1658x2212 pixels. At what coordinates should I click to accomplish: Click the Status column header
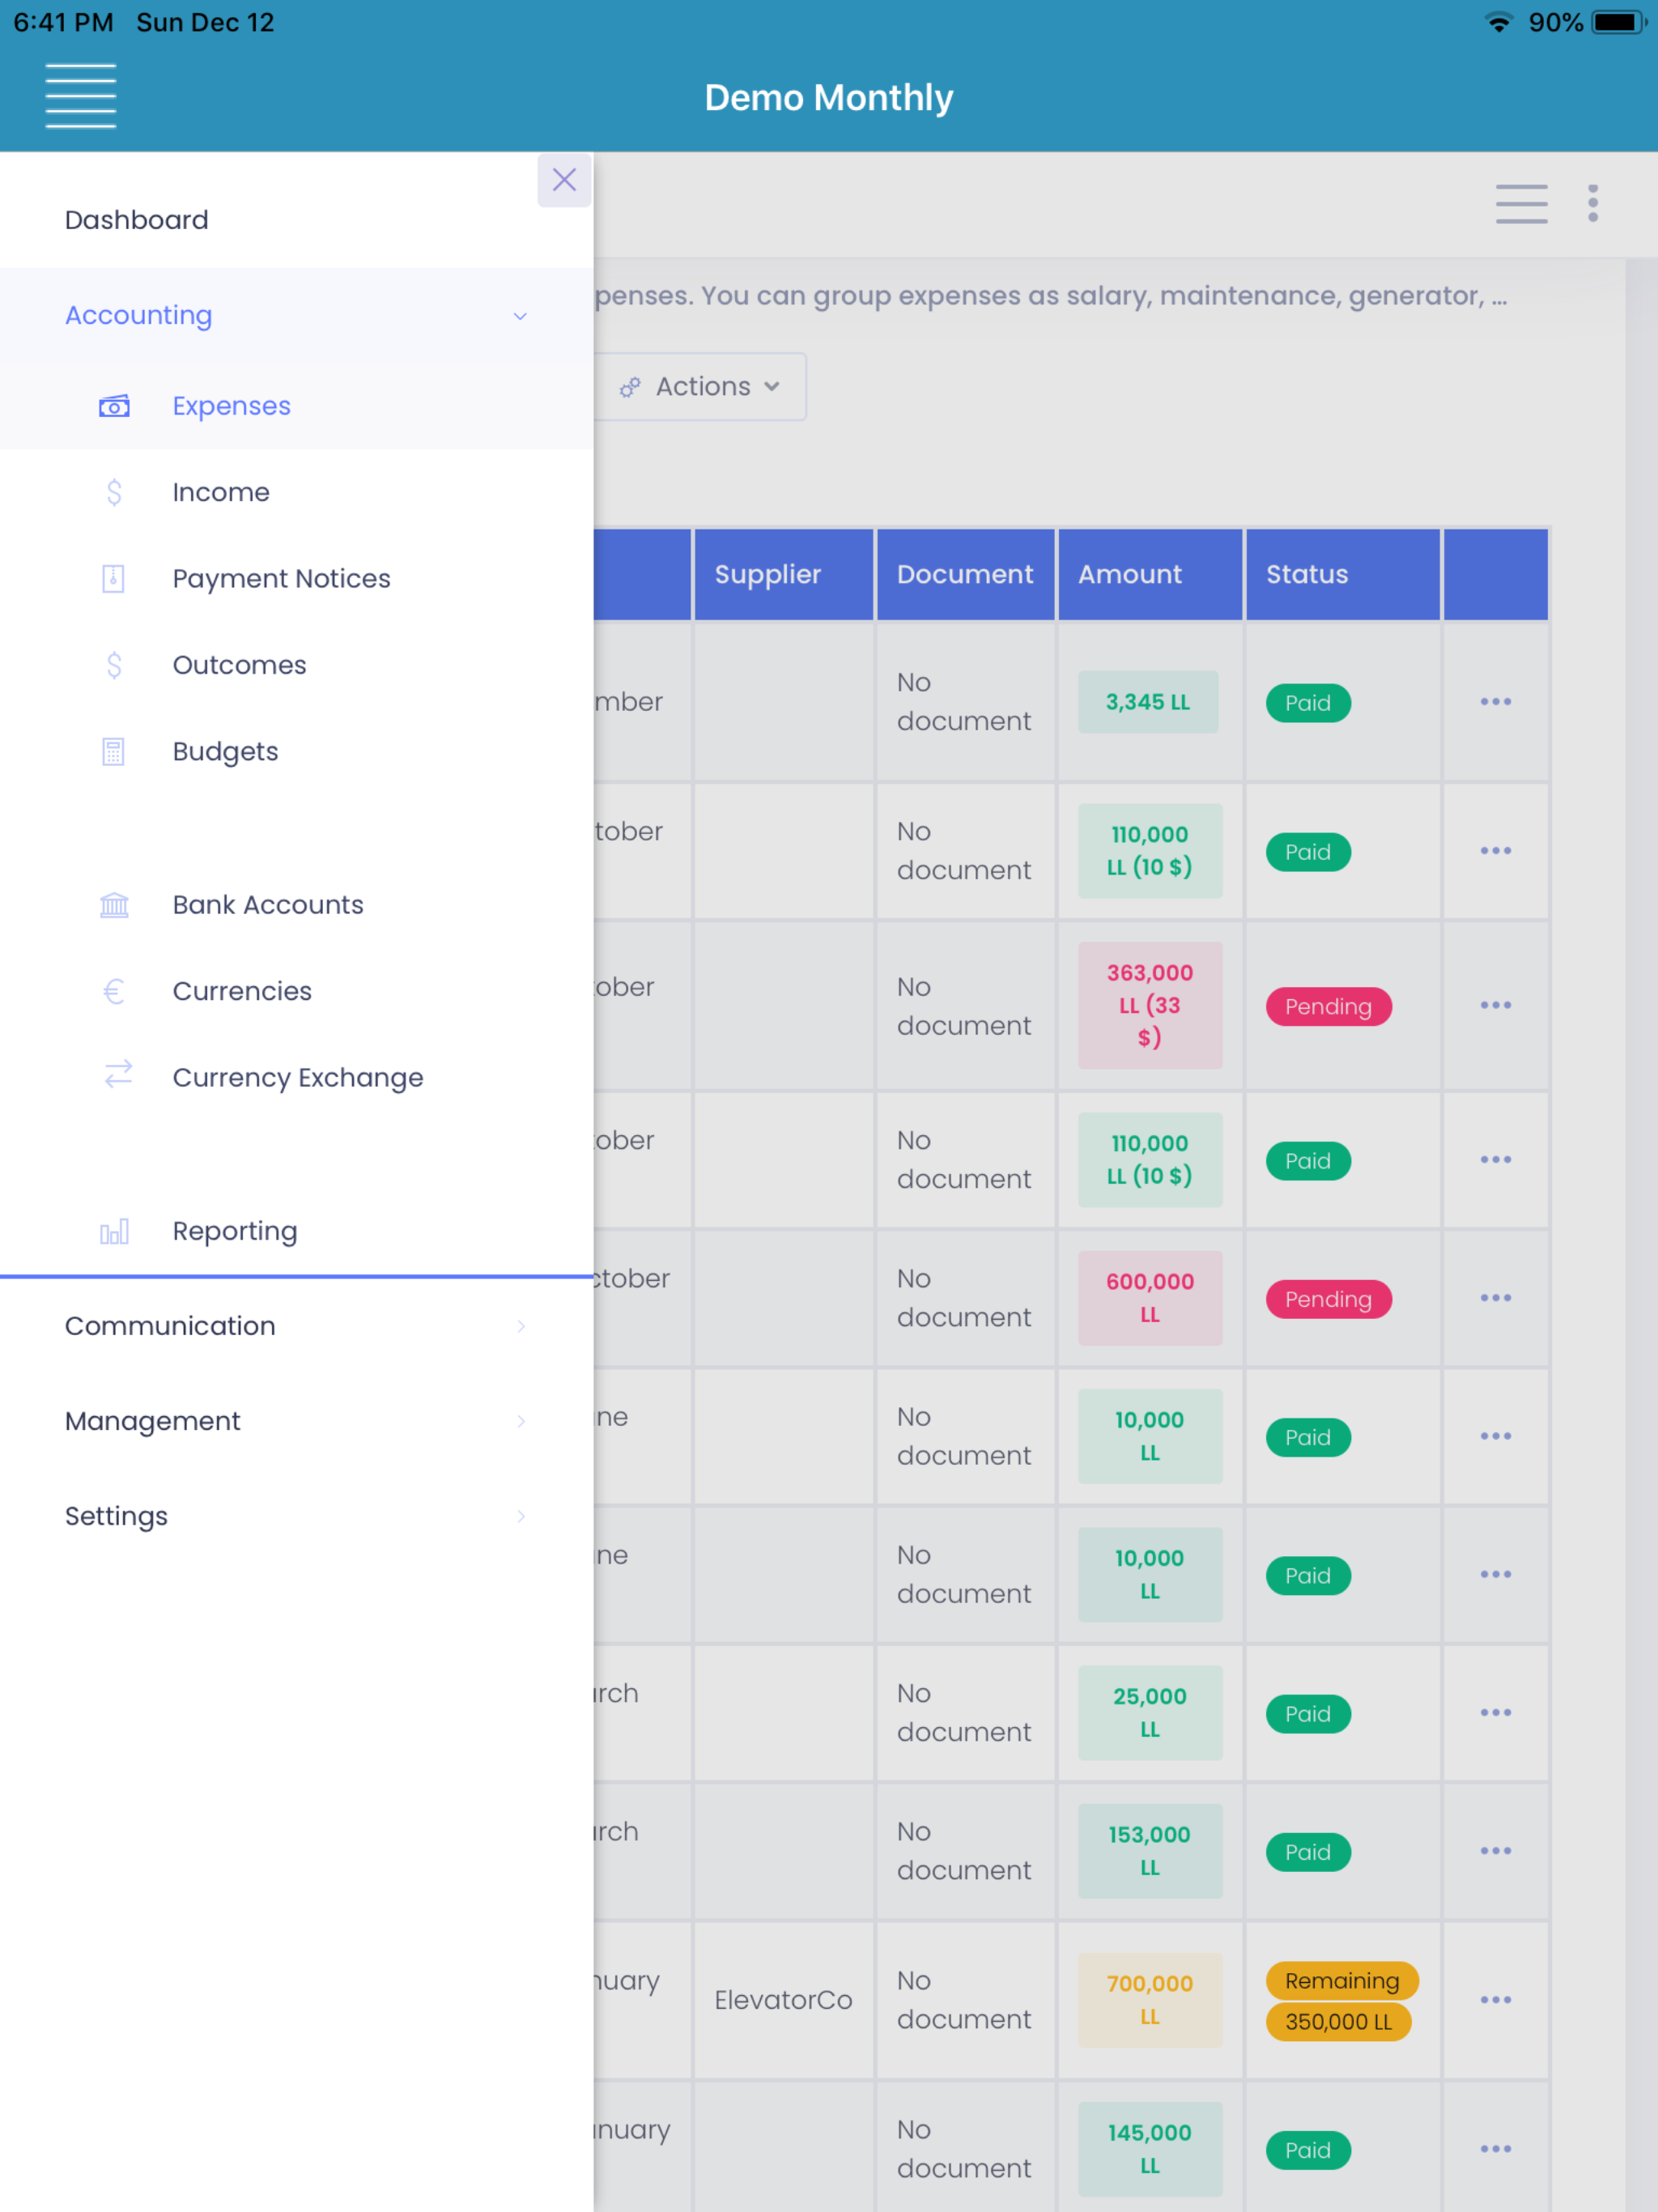(1342, 574)
